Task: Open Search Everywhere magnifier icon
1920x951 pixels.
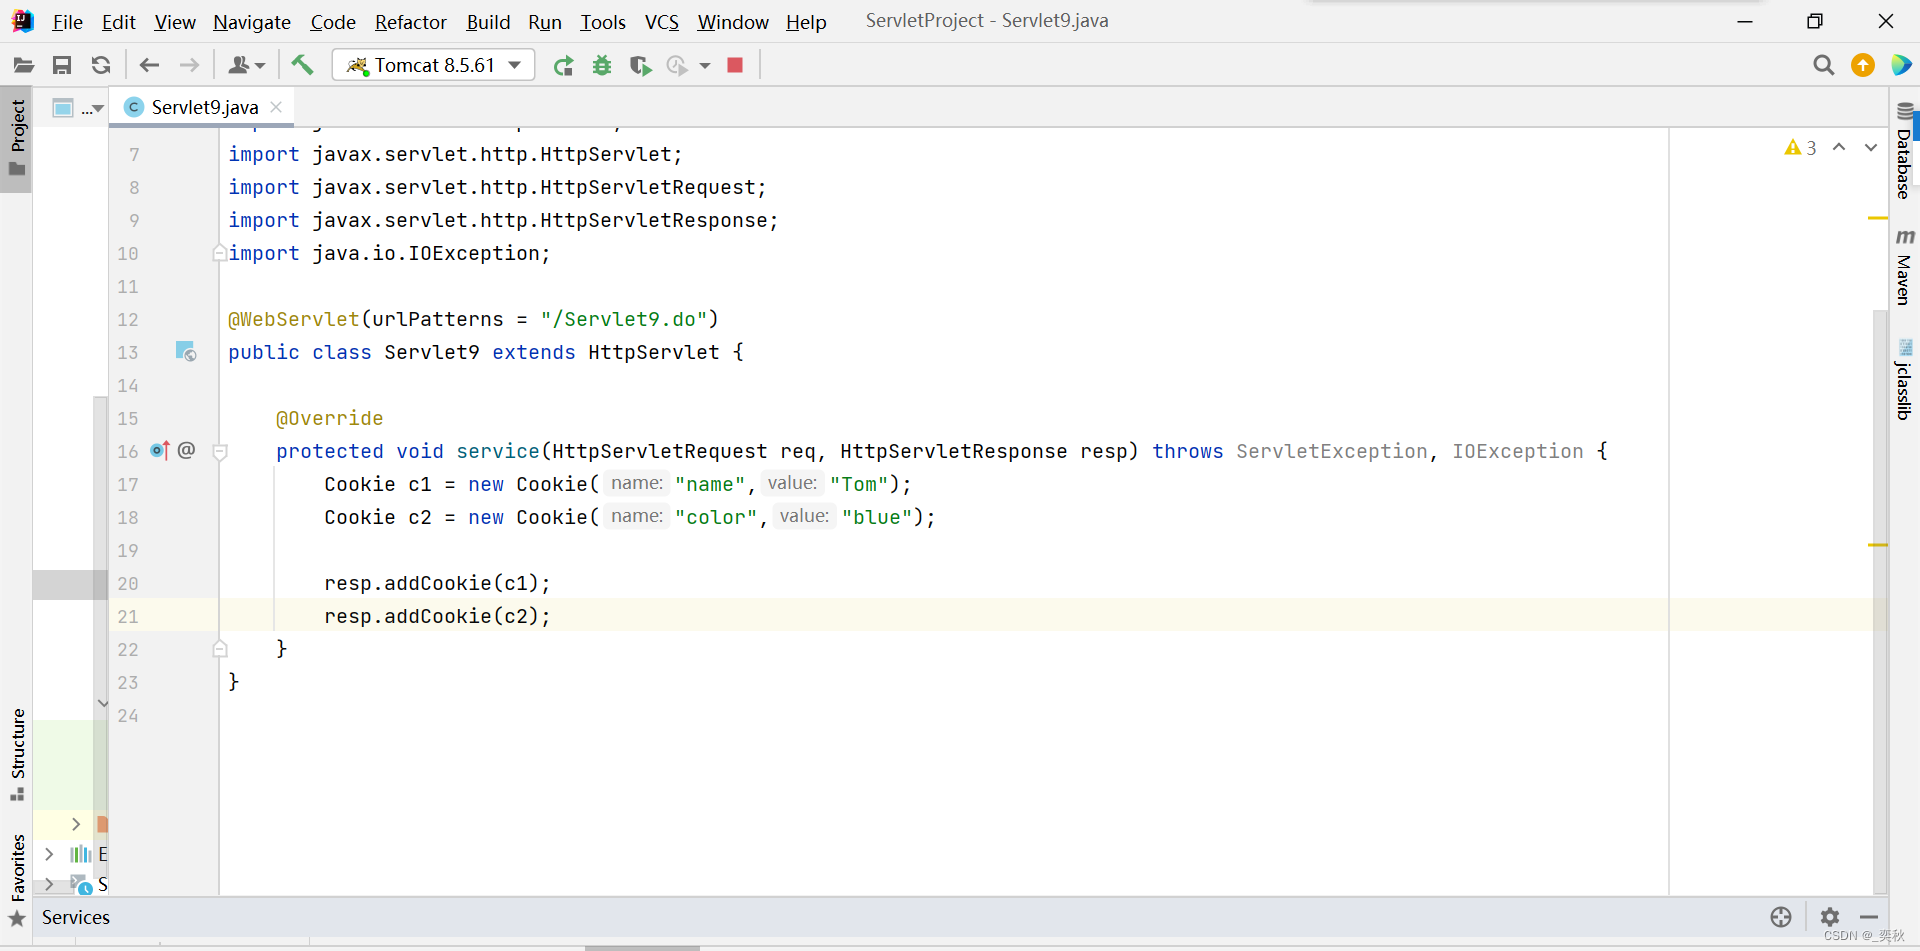Action: (1824, 66)
